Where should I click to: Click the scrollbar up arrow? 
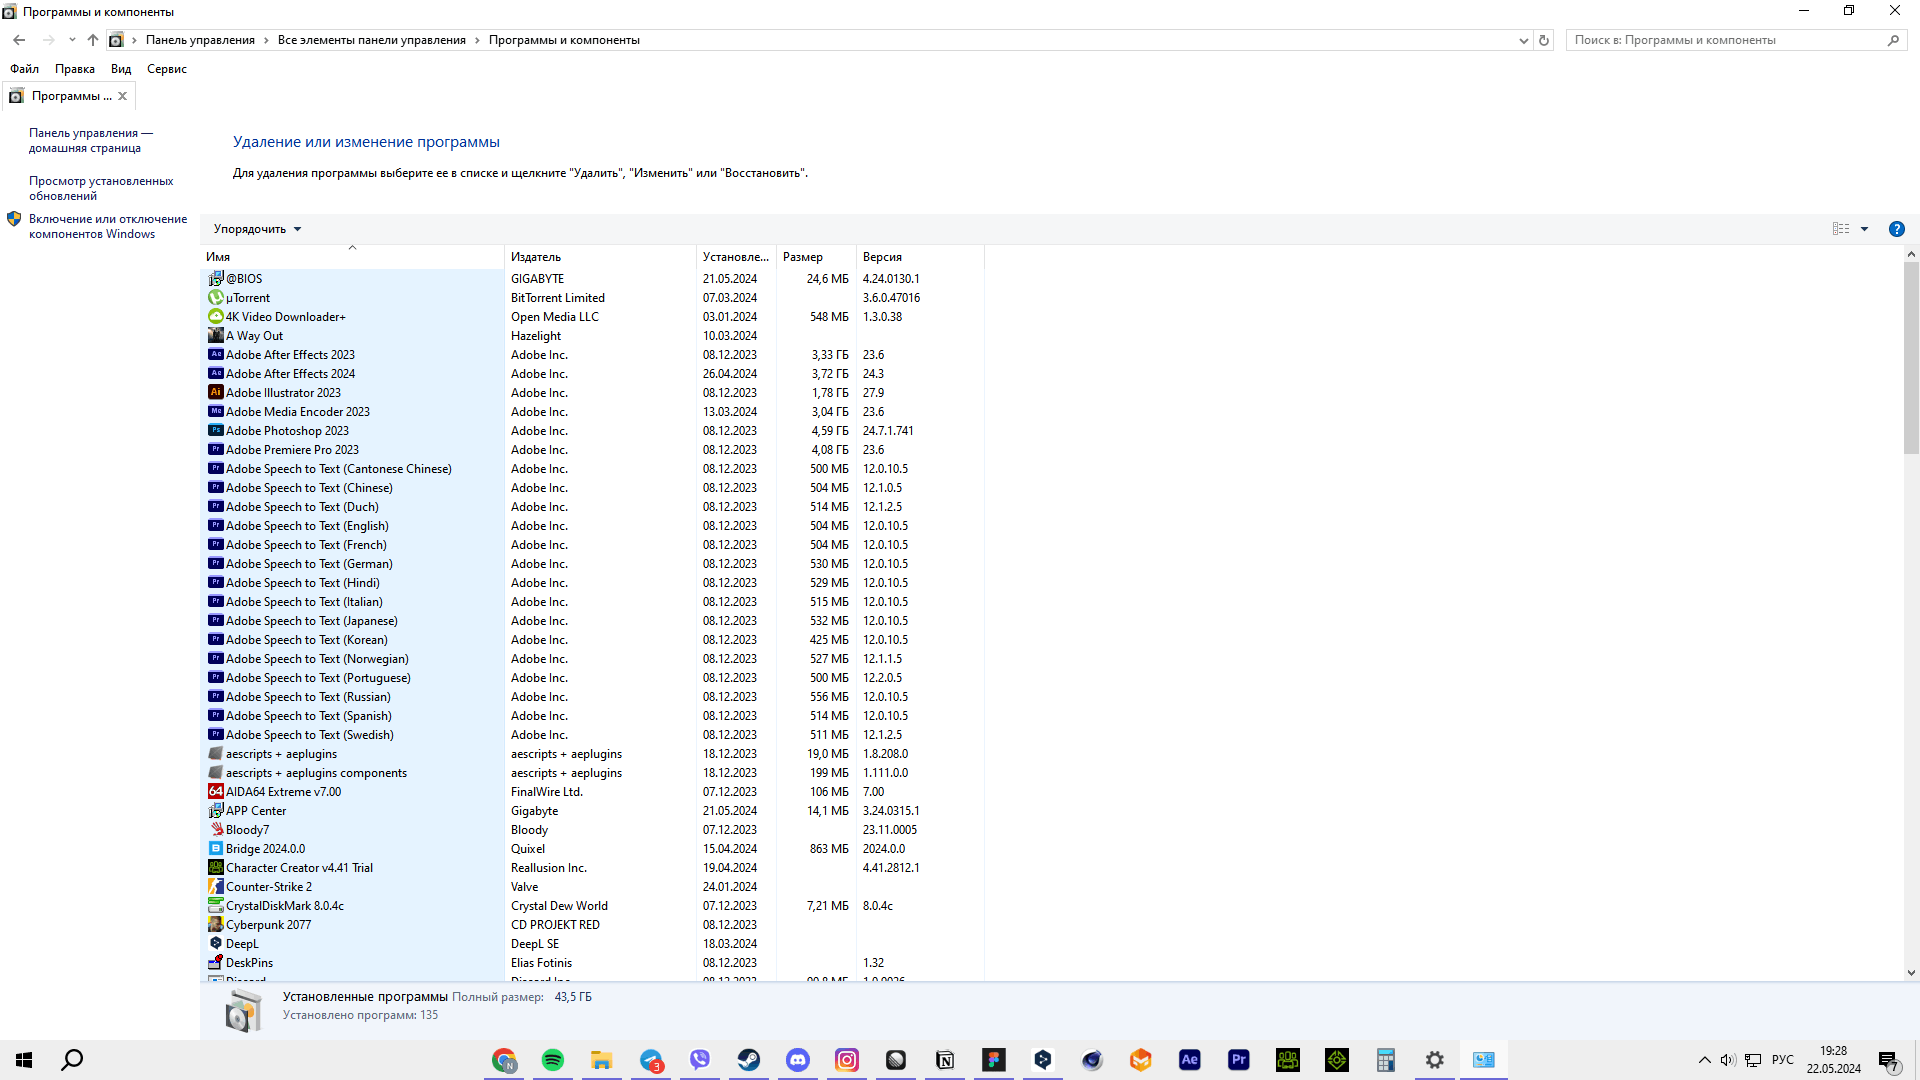click(x=1911, y=255)
